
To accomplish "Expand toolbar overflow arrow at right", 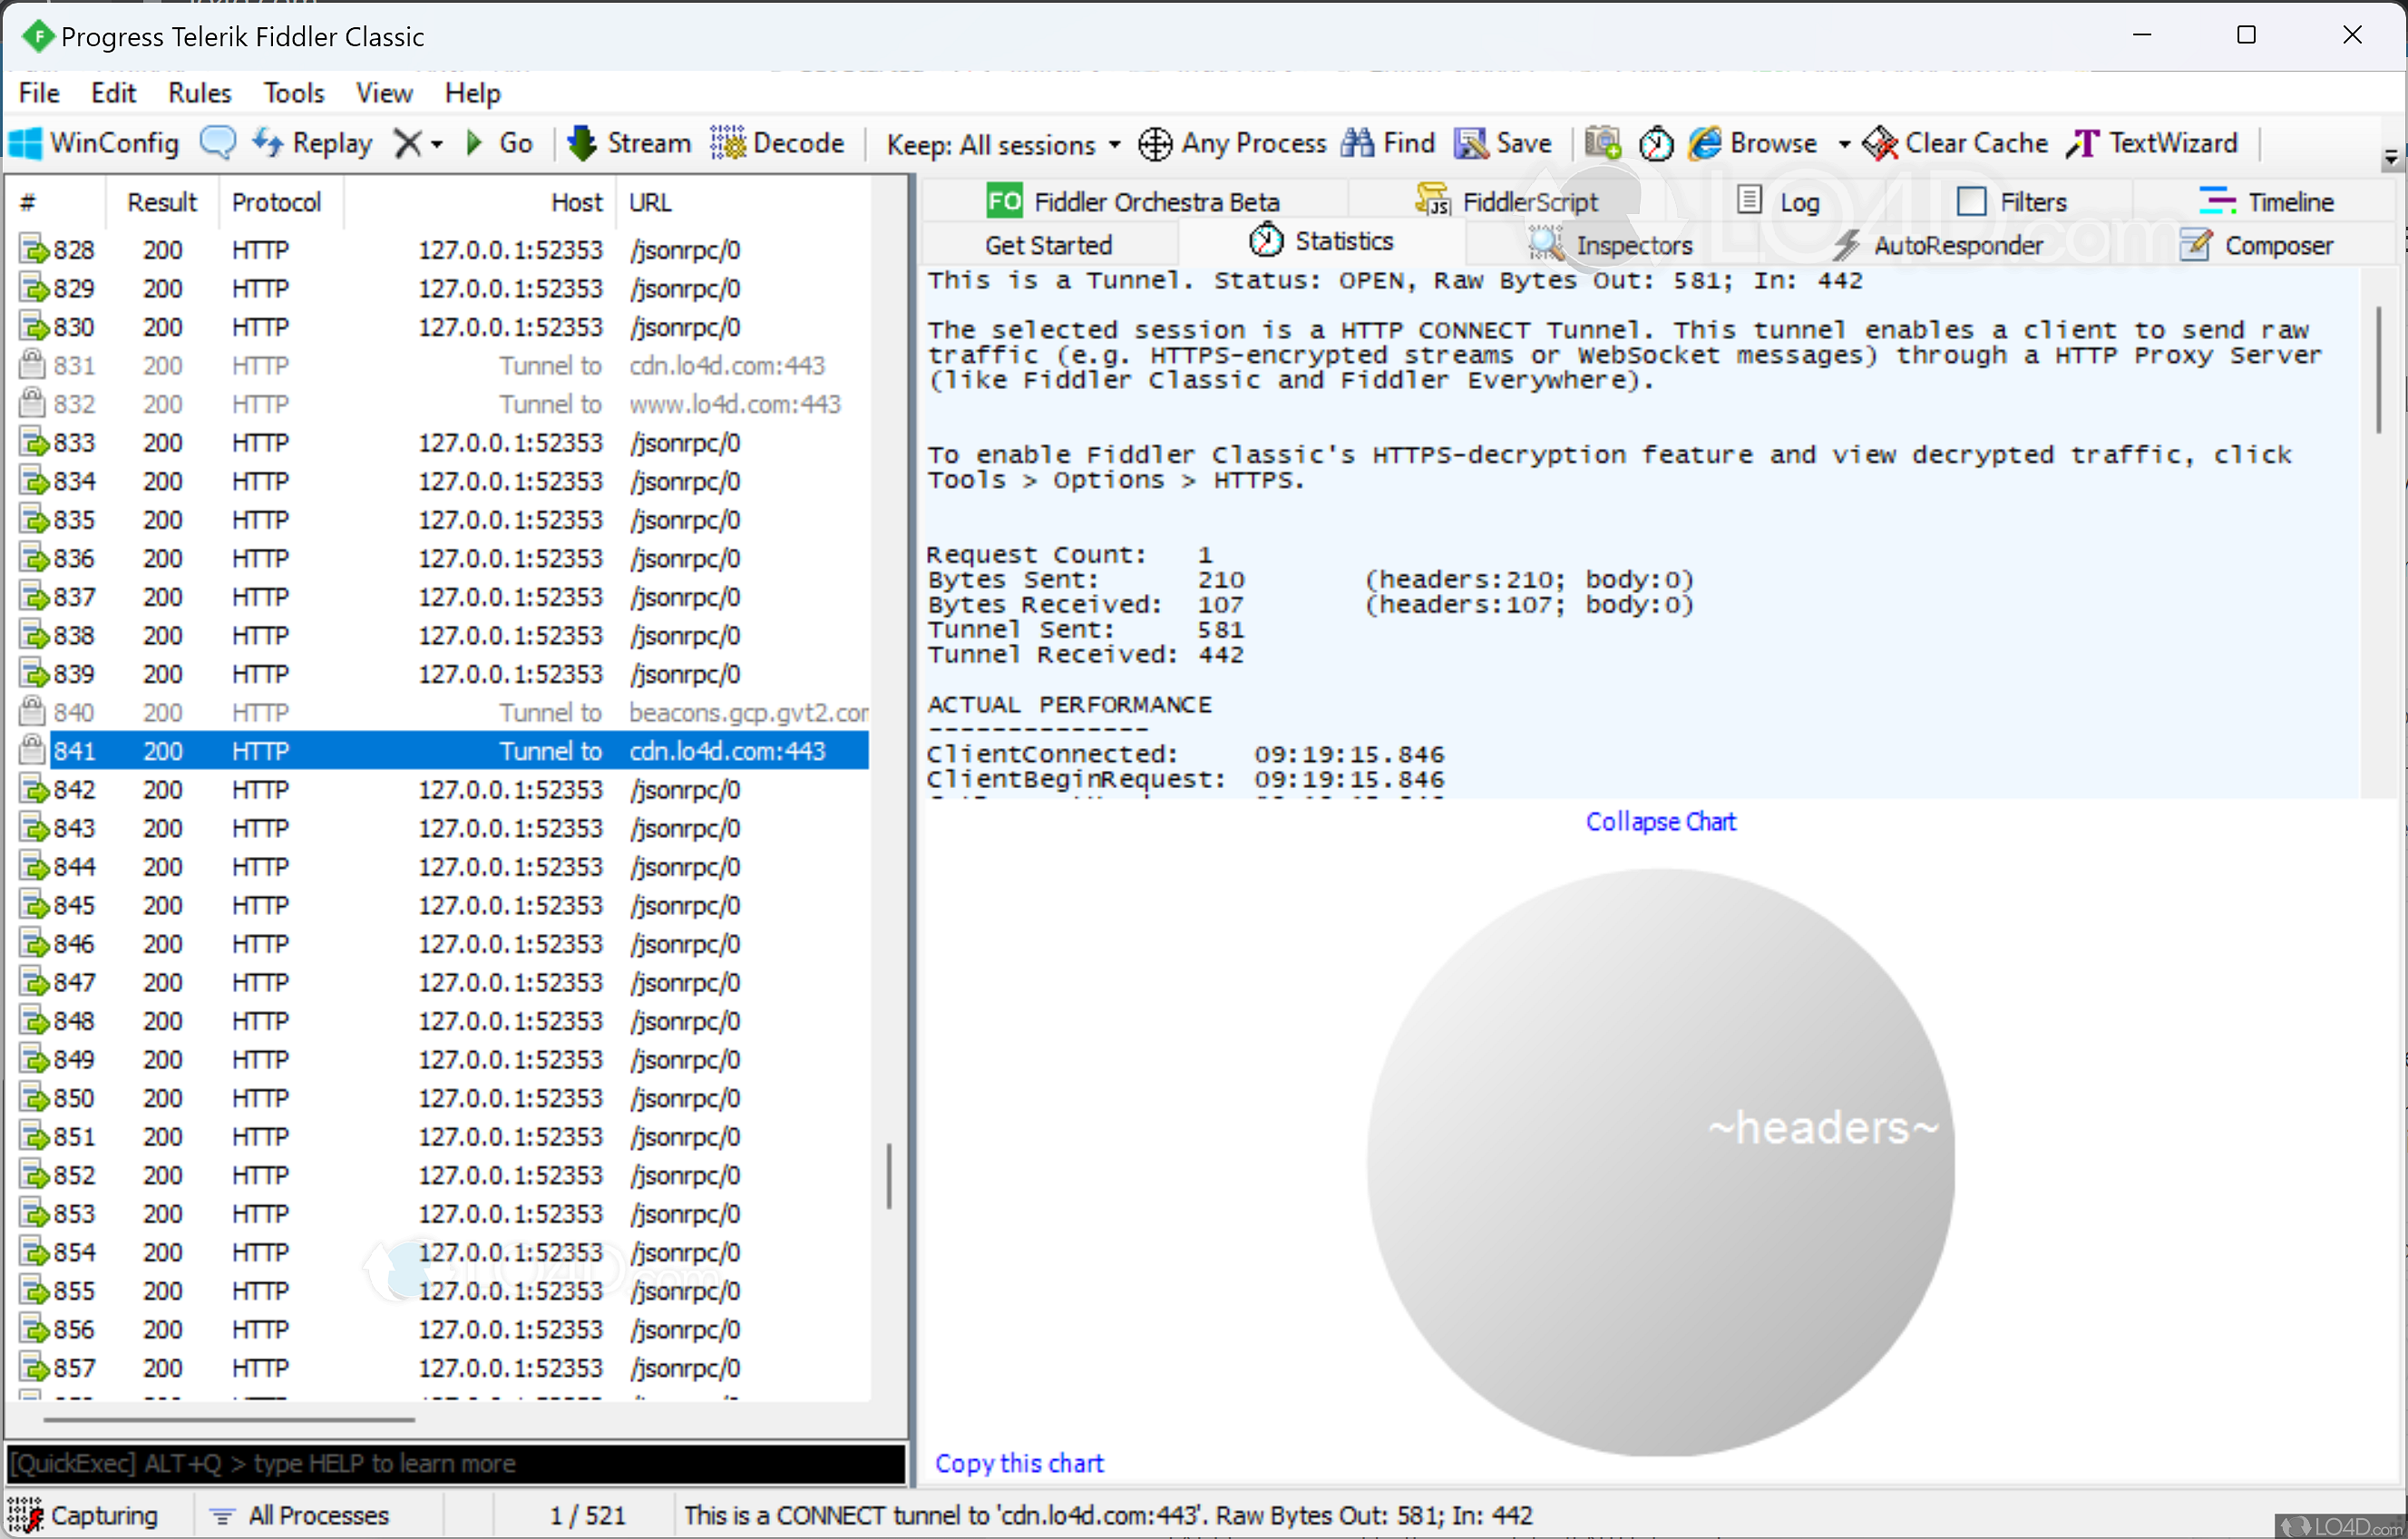I will pyautogui.click(x=2391, y=158).
